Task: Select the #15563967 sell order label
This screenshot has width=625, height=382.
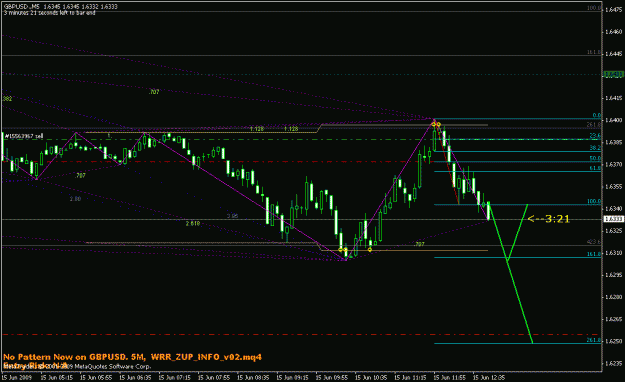Action: 24,136
